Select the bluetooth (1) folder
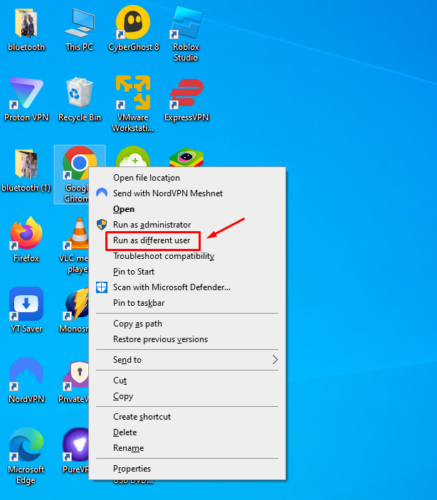 (26, 164)
